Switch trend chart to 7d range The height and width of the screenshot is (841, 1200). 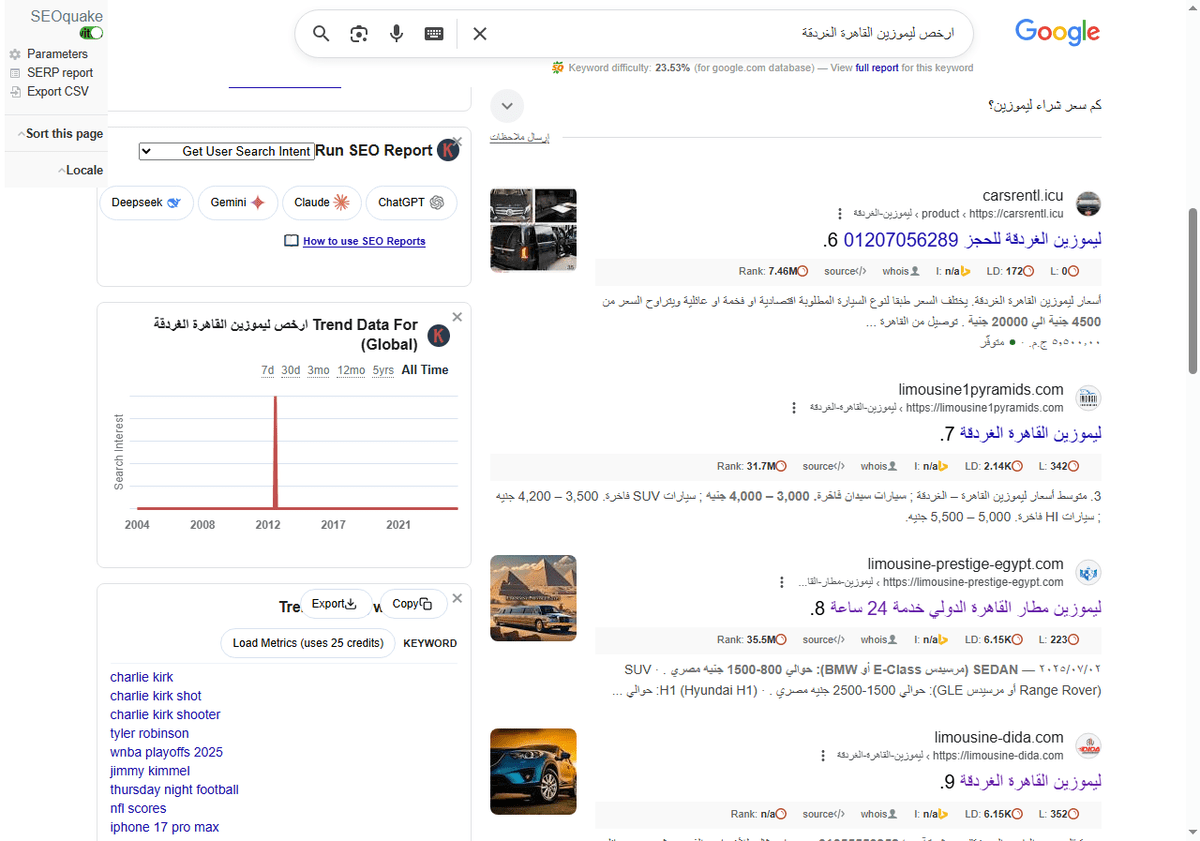click(267, 370)
